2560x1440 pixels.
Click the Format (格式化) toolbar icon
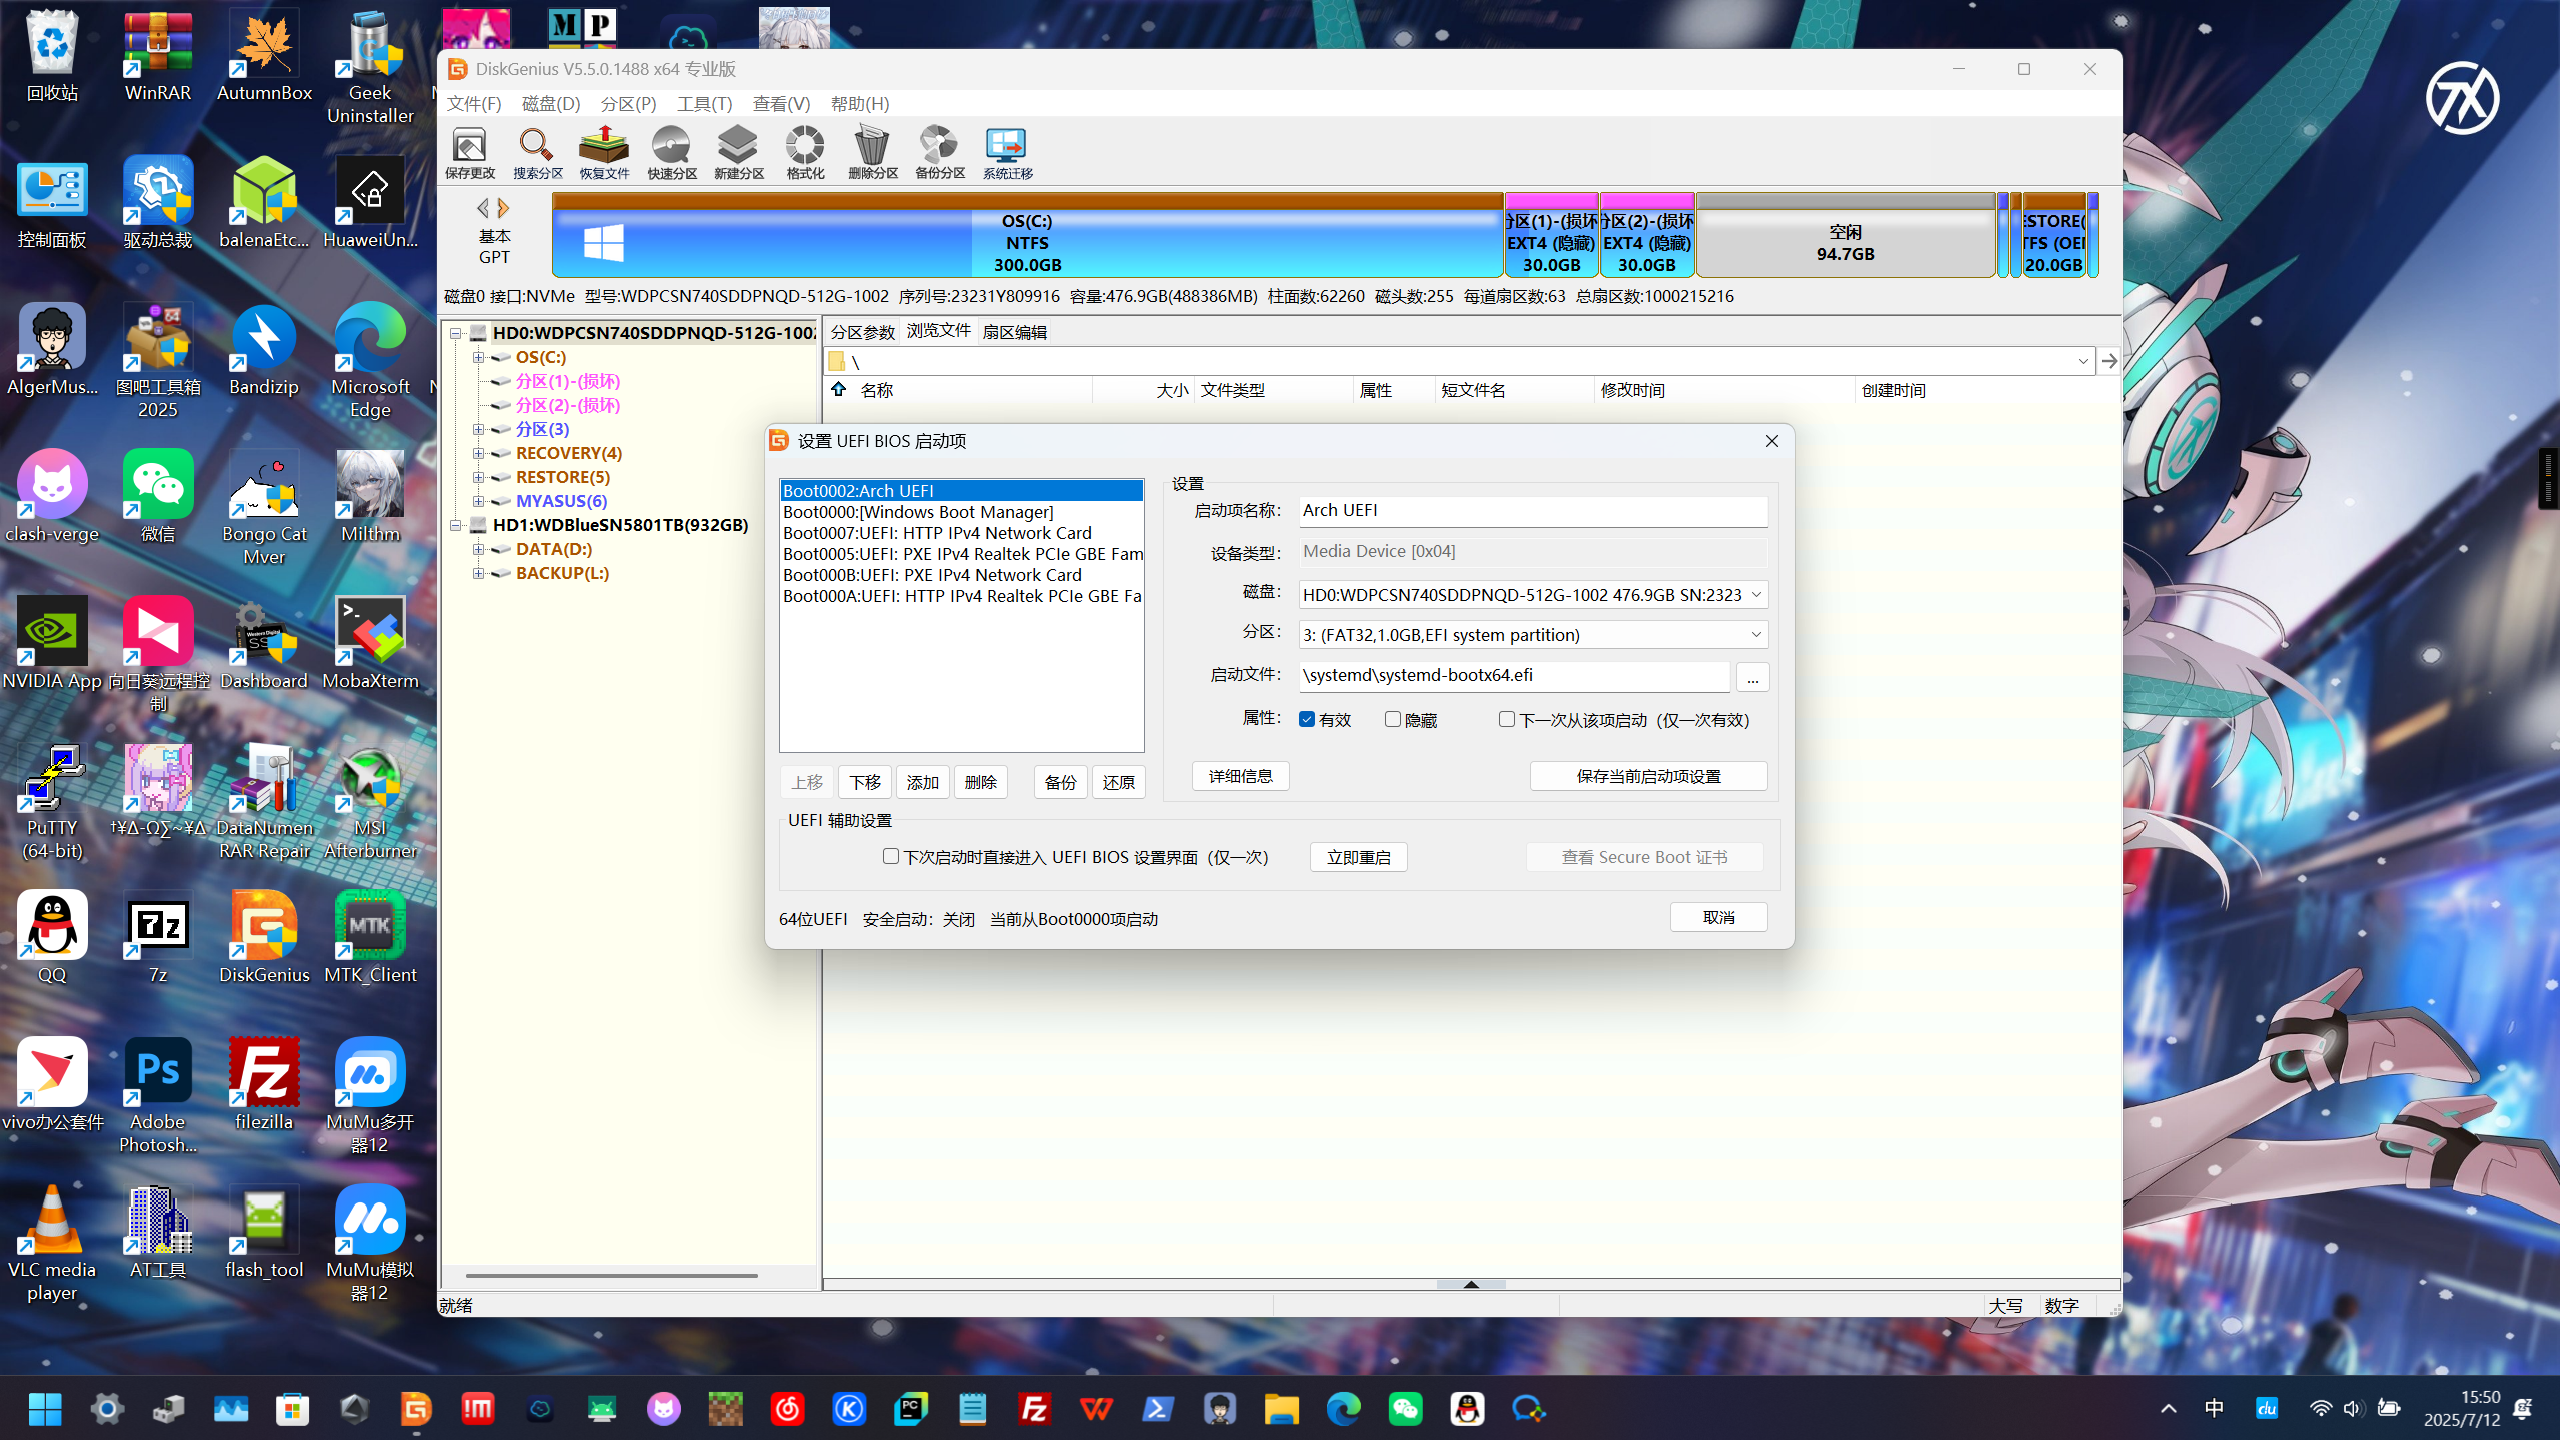(x=805, y=152)
